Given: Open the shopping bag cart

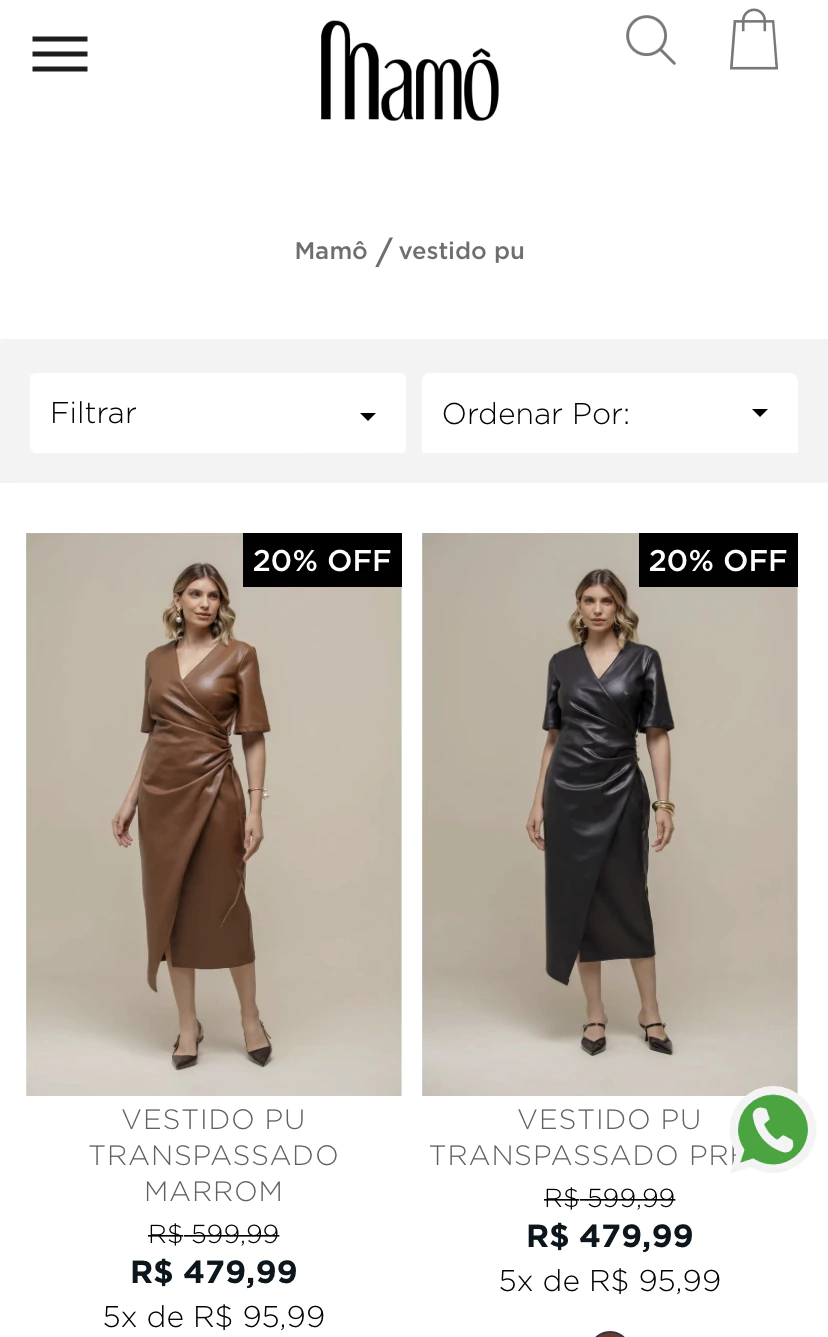Looking at the screenshot, I should tap(754, 41).
